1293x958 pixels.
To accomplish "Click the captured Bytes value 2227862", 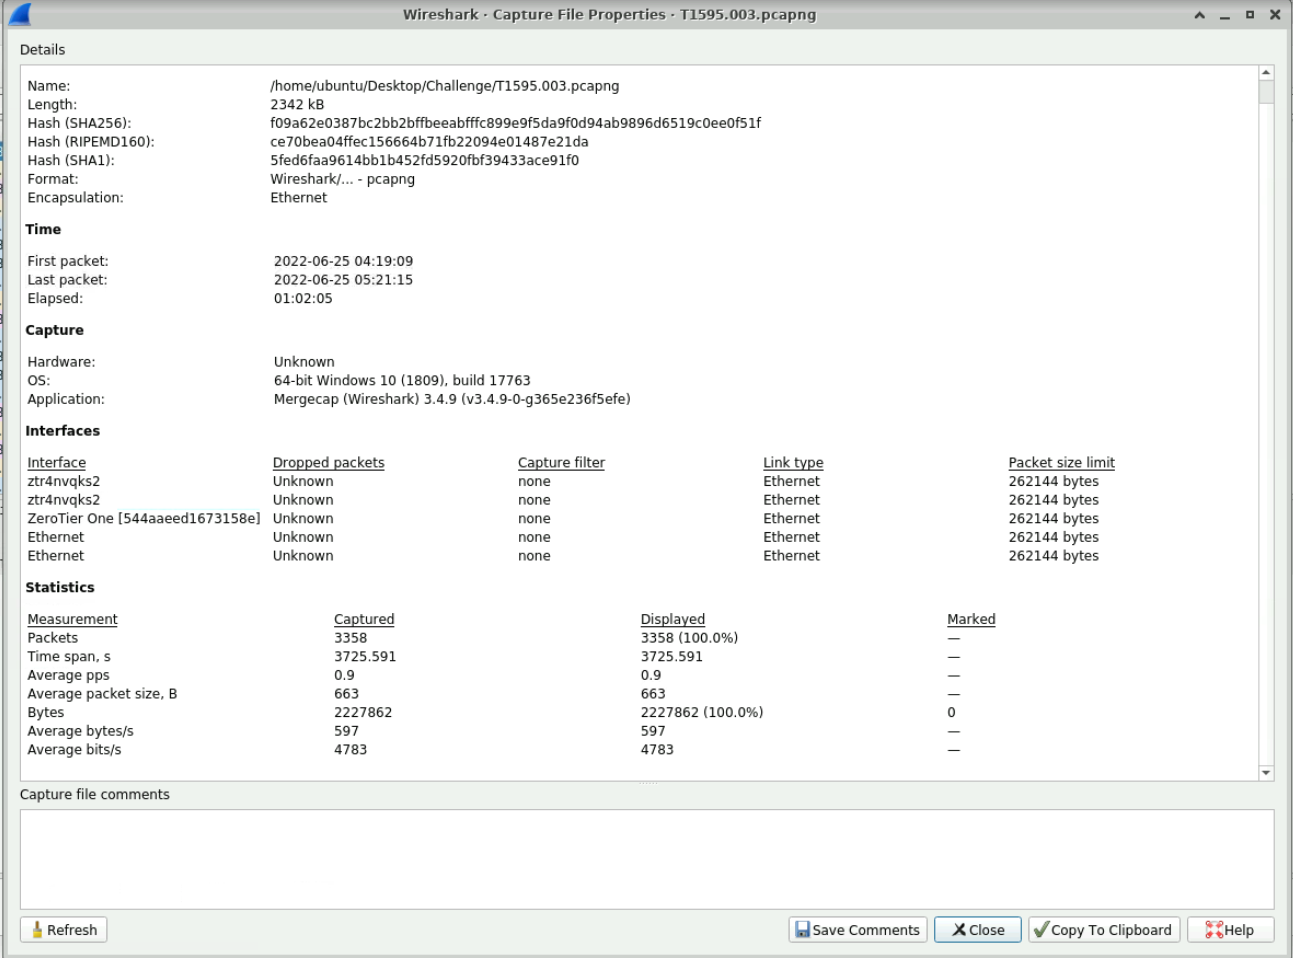I will pos(363,713).
